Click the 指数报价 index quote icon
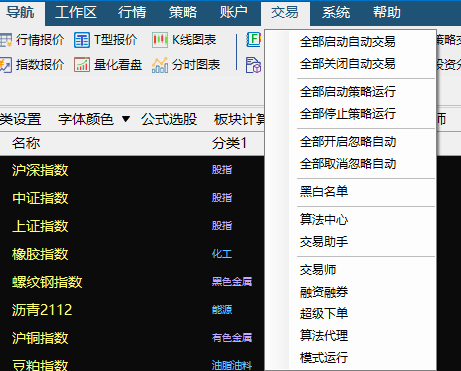This screenshot has width=461, height=371. pyautogui.click(x=5, y=65)
